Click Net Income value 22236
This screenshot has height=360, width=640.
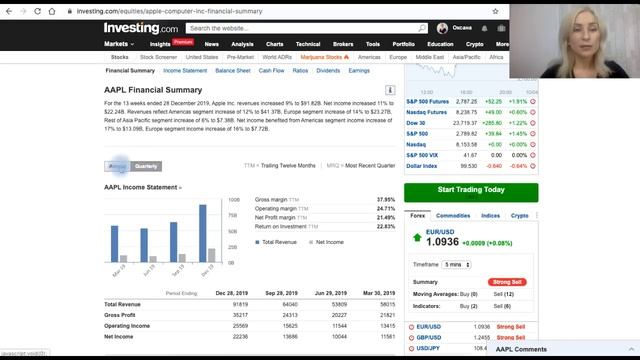click(240, 337)
